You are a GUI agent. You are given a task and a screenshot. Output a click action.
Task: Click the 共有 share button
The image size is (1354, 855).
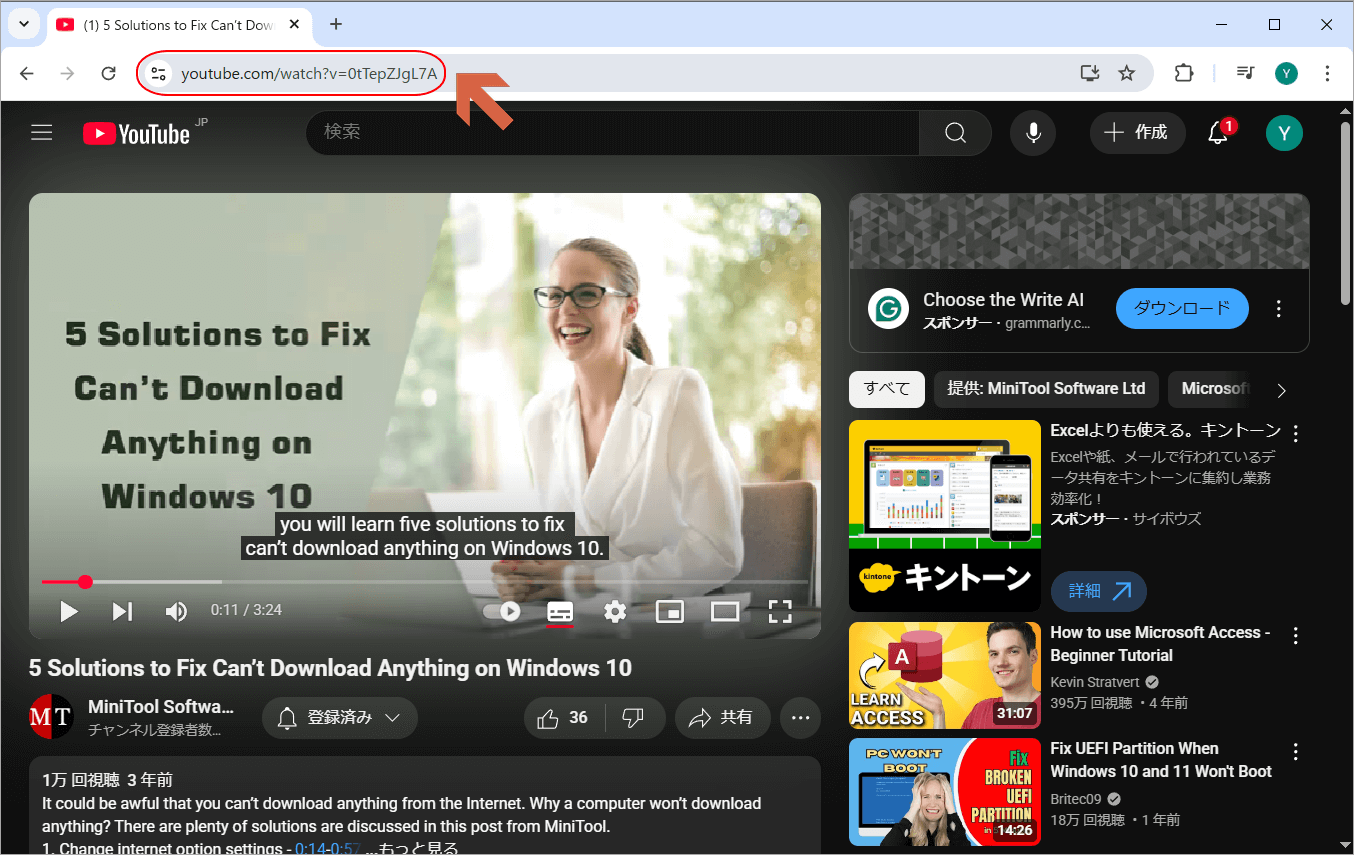point(722,718)
